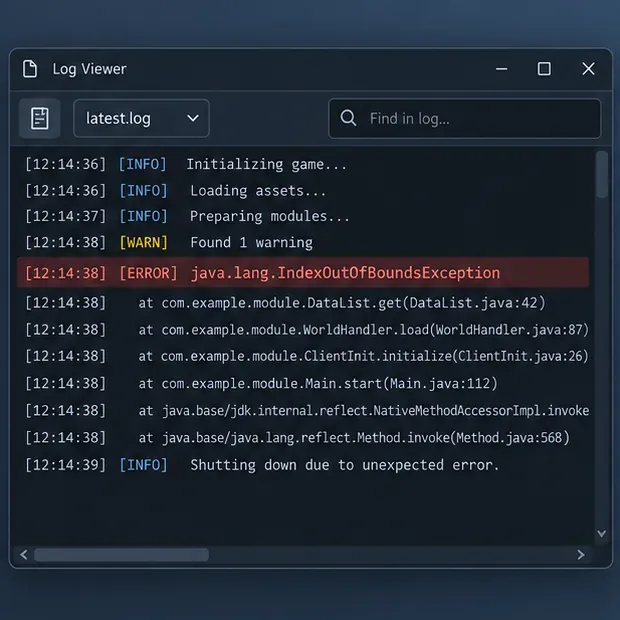The width and height of the screenshot is (620, 620).
Task: Maximize the Log Viewer window
Action: (x=544, y=69)
